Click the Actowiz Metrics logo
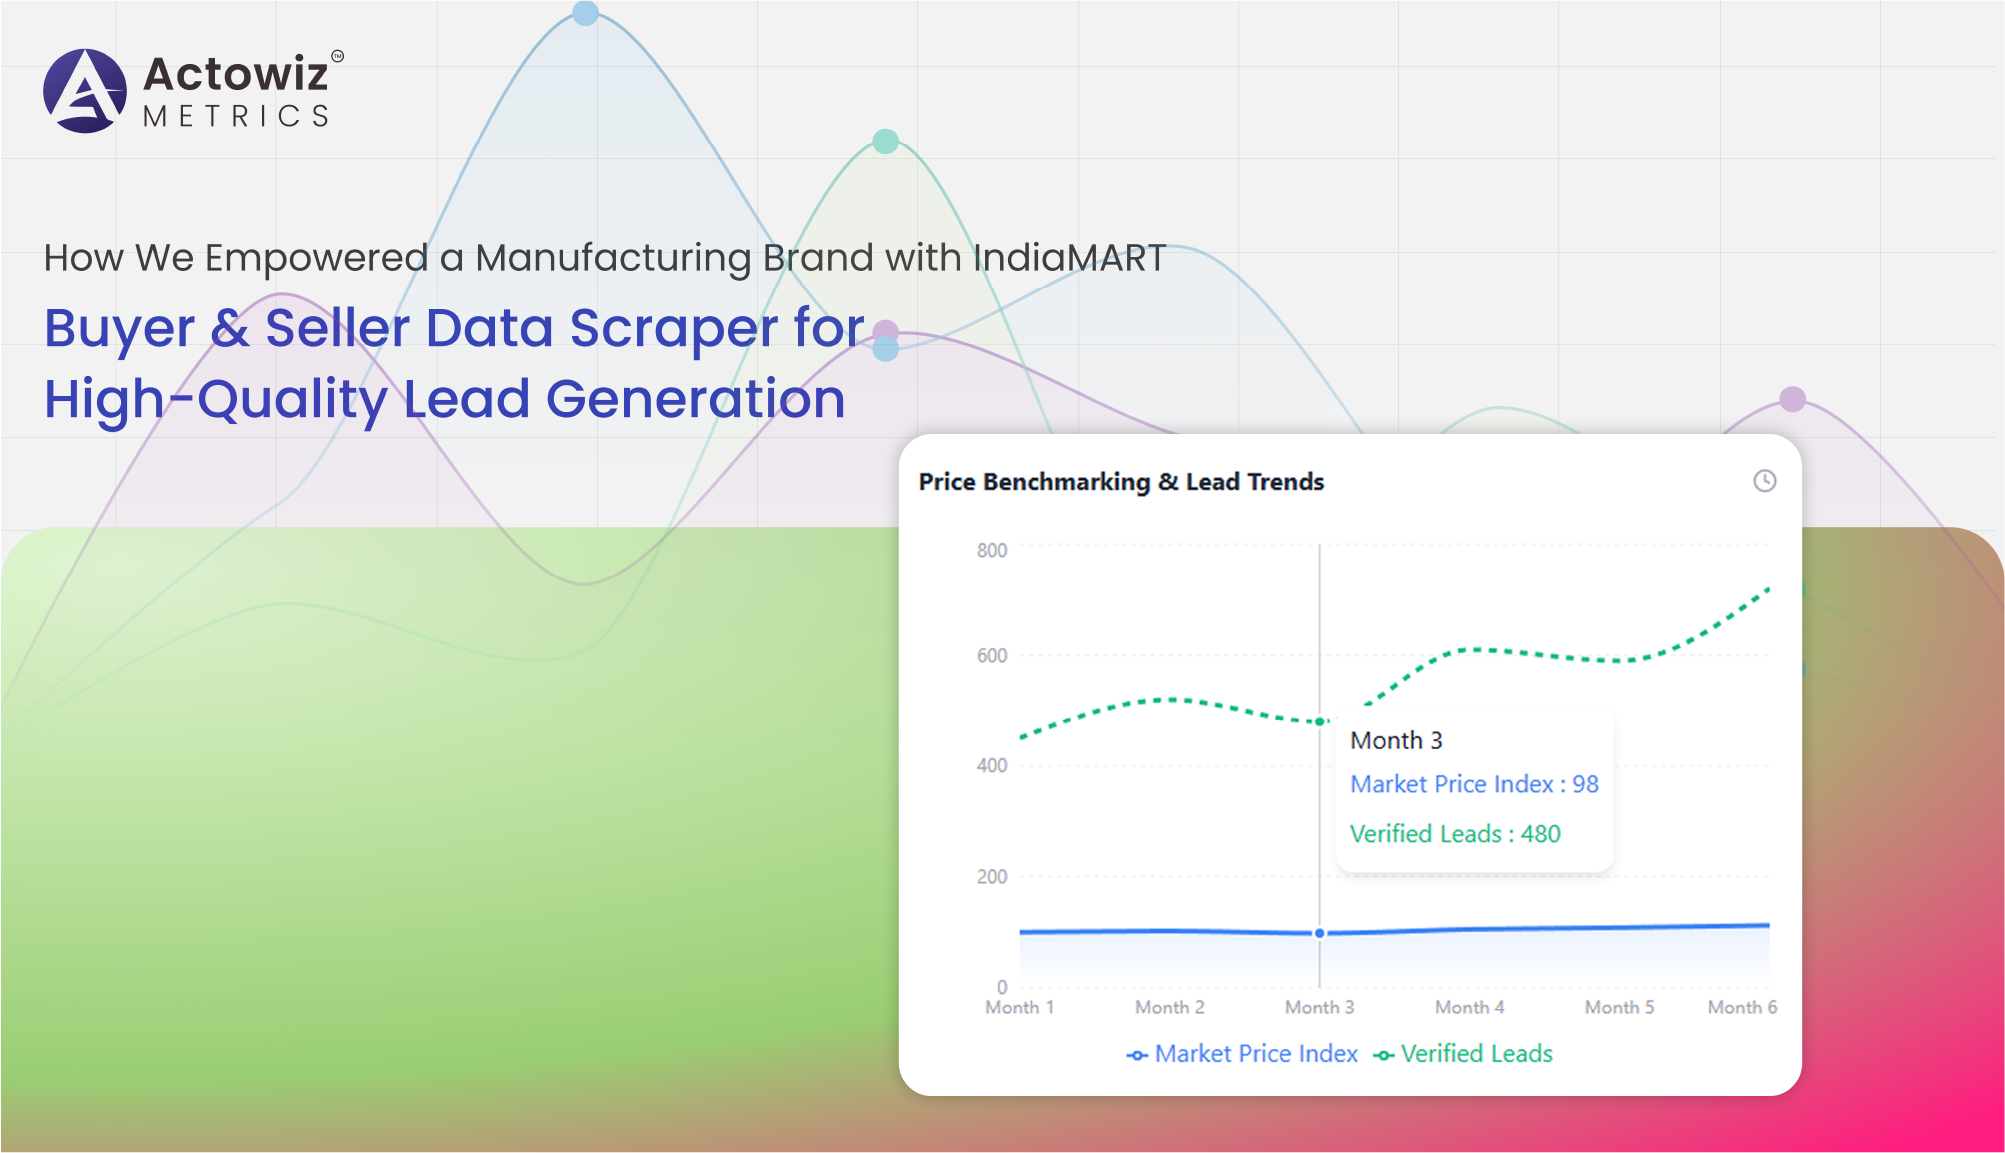 [193, 91]
